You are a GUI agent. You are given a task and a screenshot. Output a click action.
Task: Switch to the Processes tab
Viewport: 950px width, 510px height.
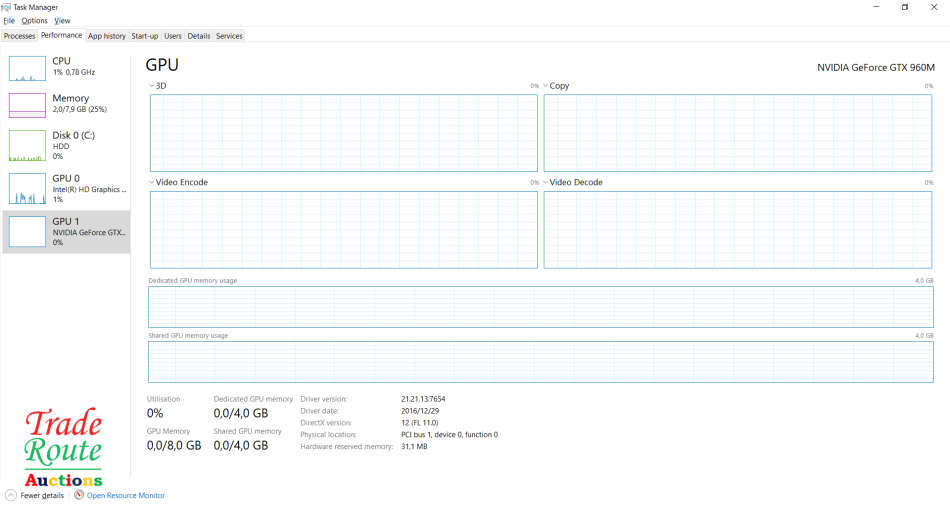click(19, 36)
